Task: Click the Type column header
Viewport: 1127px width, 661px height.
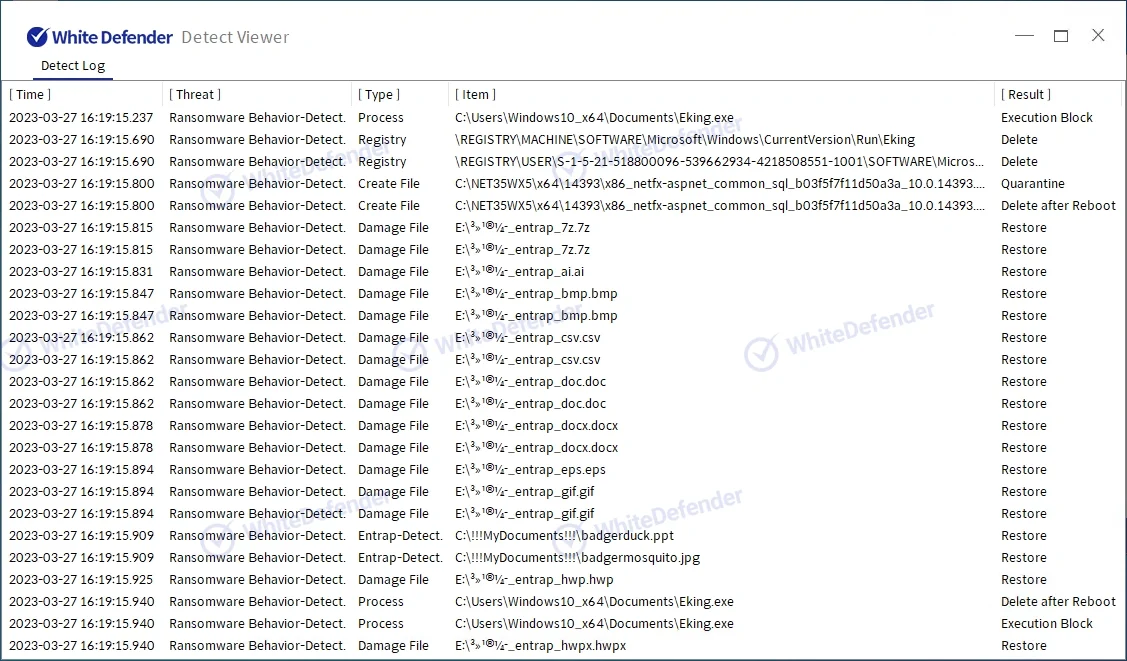Action: pos(379,95)
